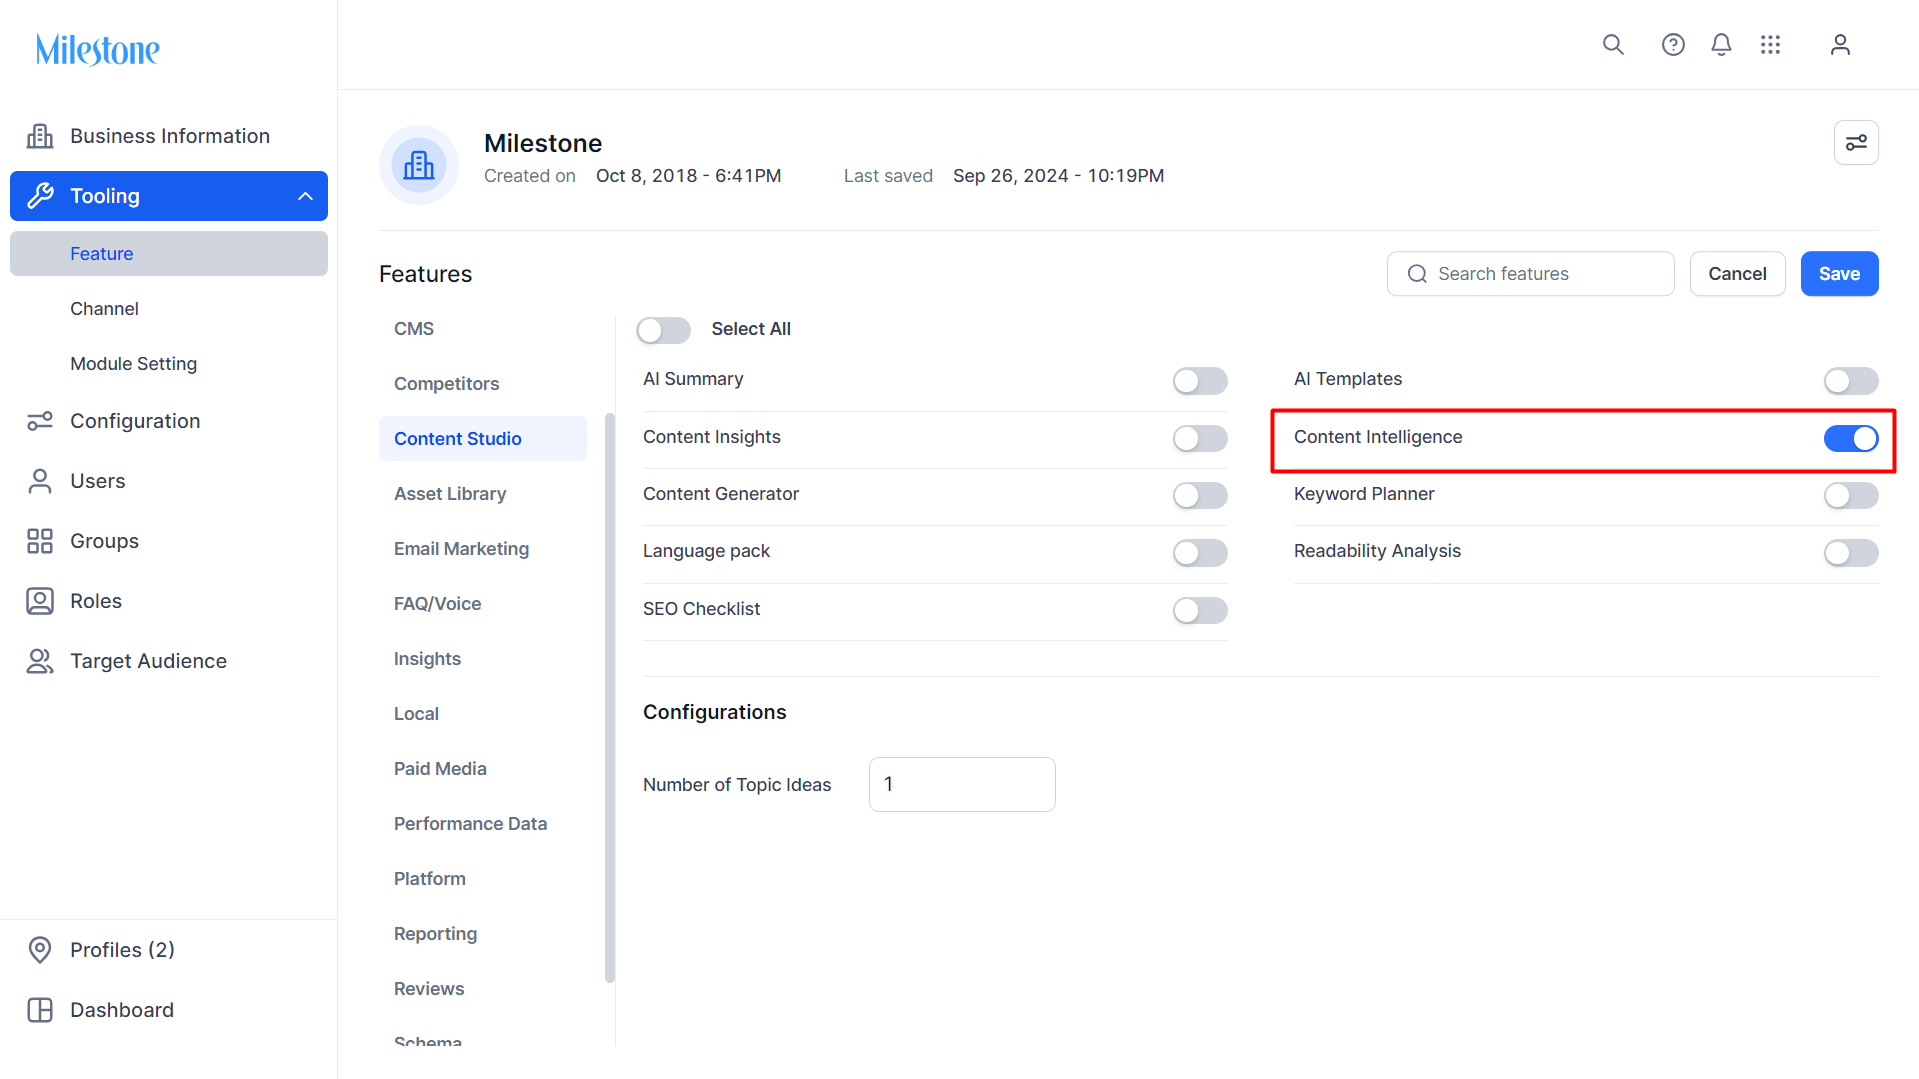Image resolution: width=1919 pixels, height=1079 pixels.
Task: Enable the AI Templates toggle
Action: 1851,381
